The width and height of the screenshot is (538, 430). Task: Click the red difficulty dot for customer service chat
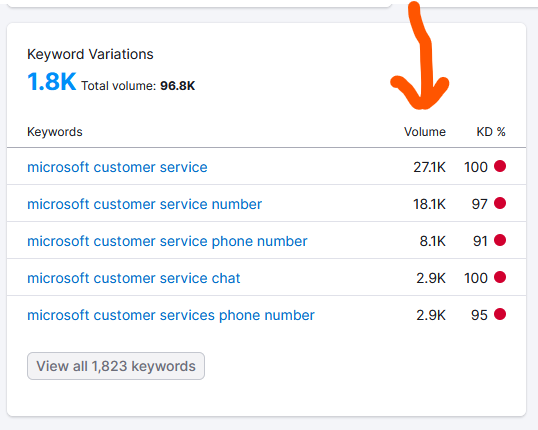[x=500, y=277]
